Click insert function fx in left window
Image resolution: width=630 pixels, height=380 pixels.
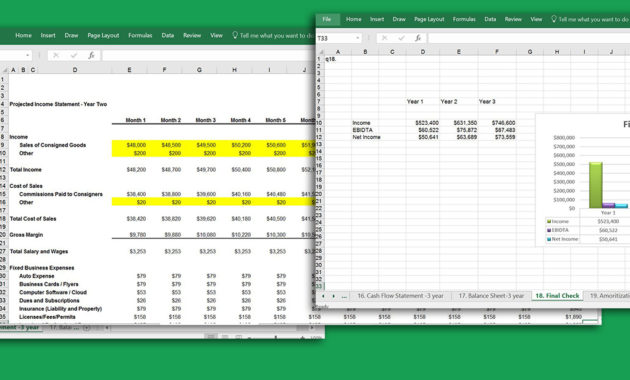click(91, 55)
